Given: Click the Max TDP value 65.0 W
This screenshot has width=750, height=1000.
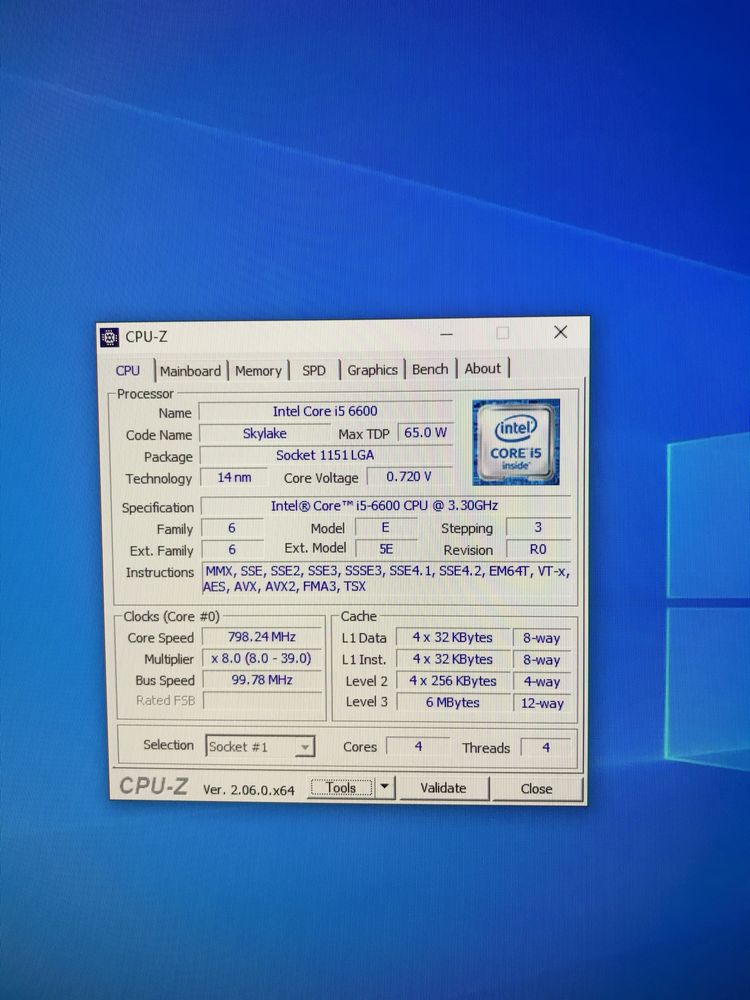Looking at the screenshot, I should (425, 432).
